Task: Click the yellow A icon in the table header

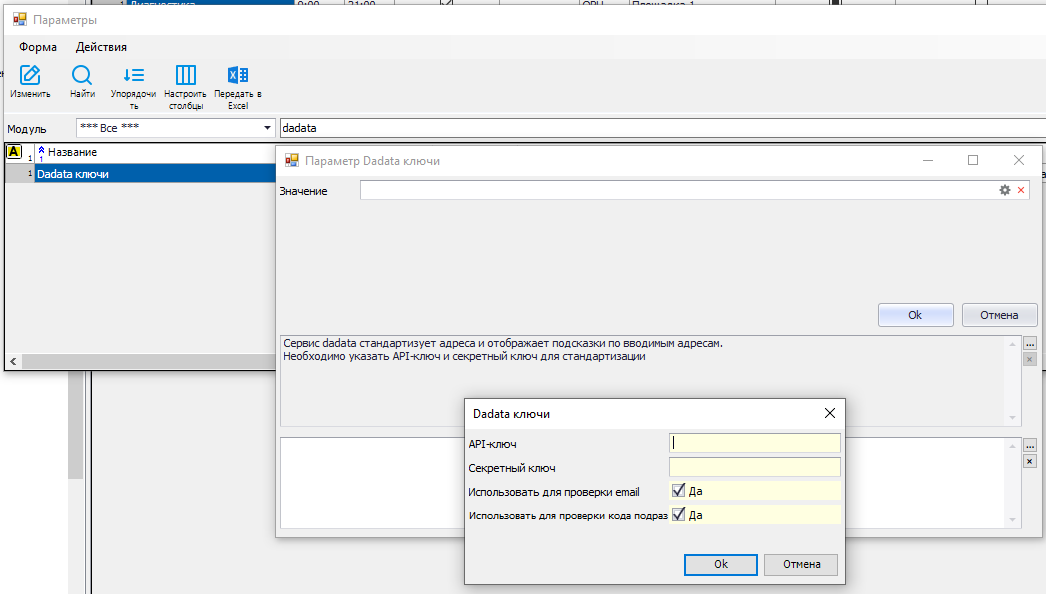Action: (x=14, y=152)
